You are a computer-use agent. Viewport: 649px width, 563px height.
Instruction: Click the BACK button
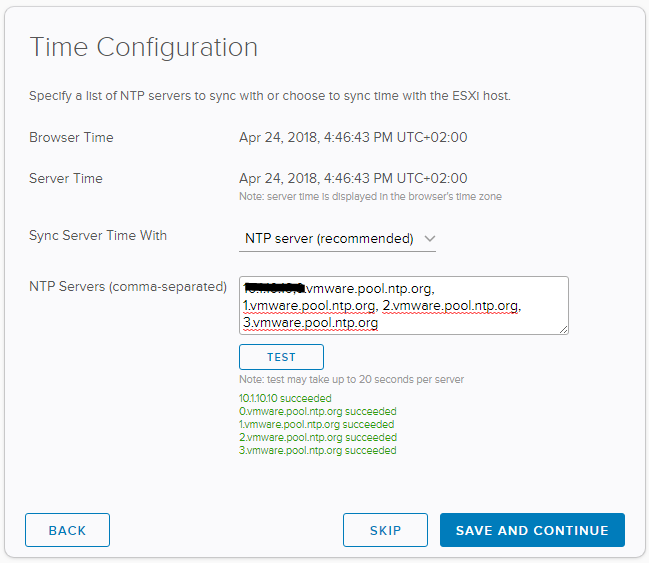[67, 530]
